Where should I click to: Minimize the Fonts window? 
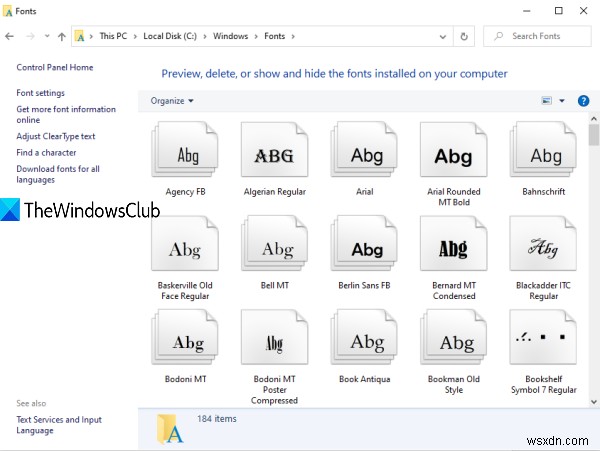tap(527, 11)
